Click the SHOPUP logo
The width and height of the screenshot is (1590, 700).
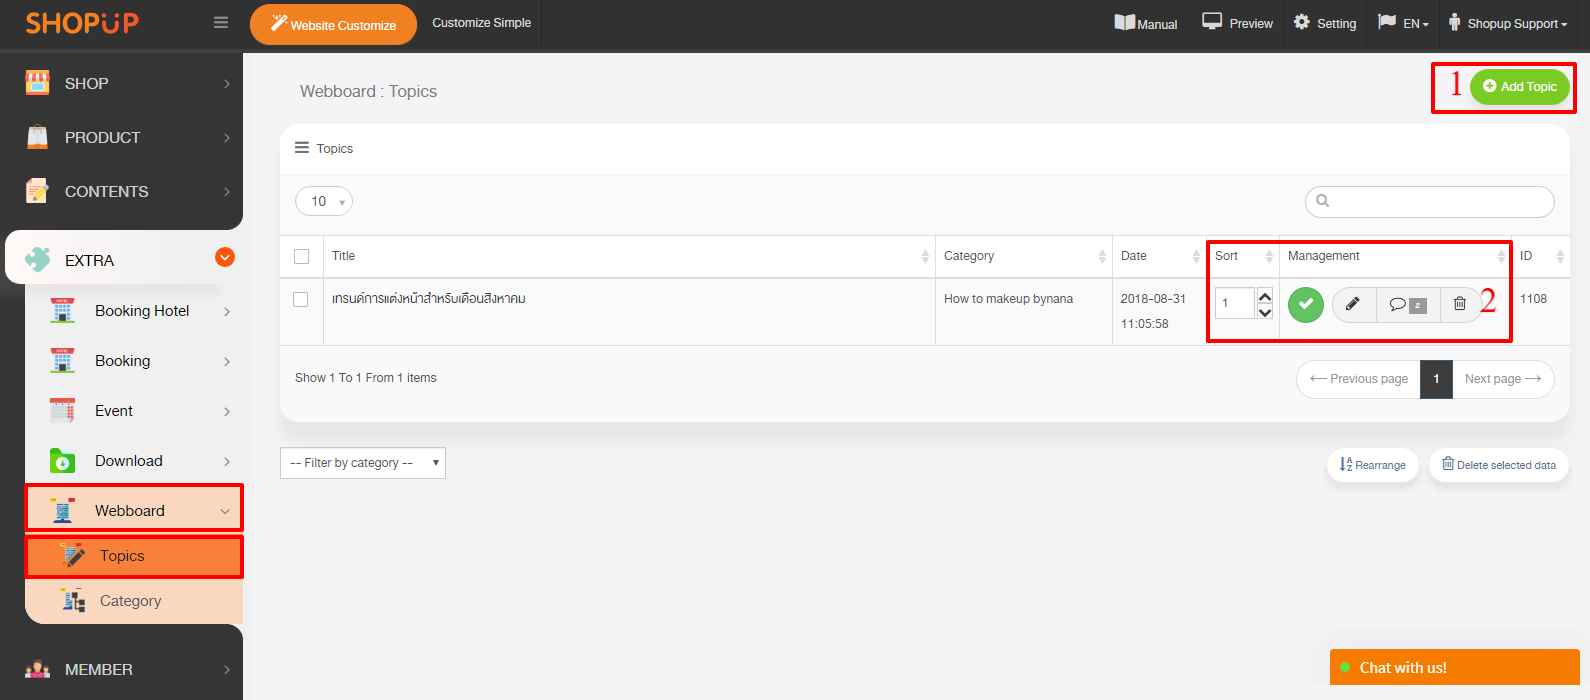pyautogui.click(x=82, y=23)
